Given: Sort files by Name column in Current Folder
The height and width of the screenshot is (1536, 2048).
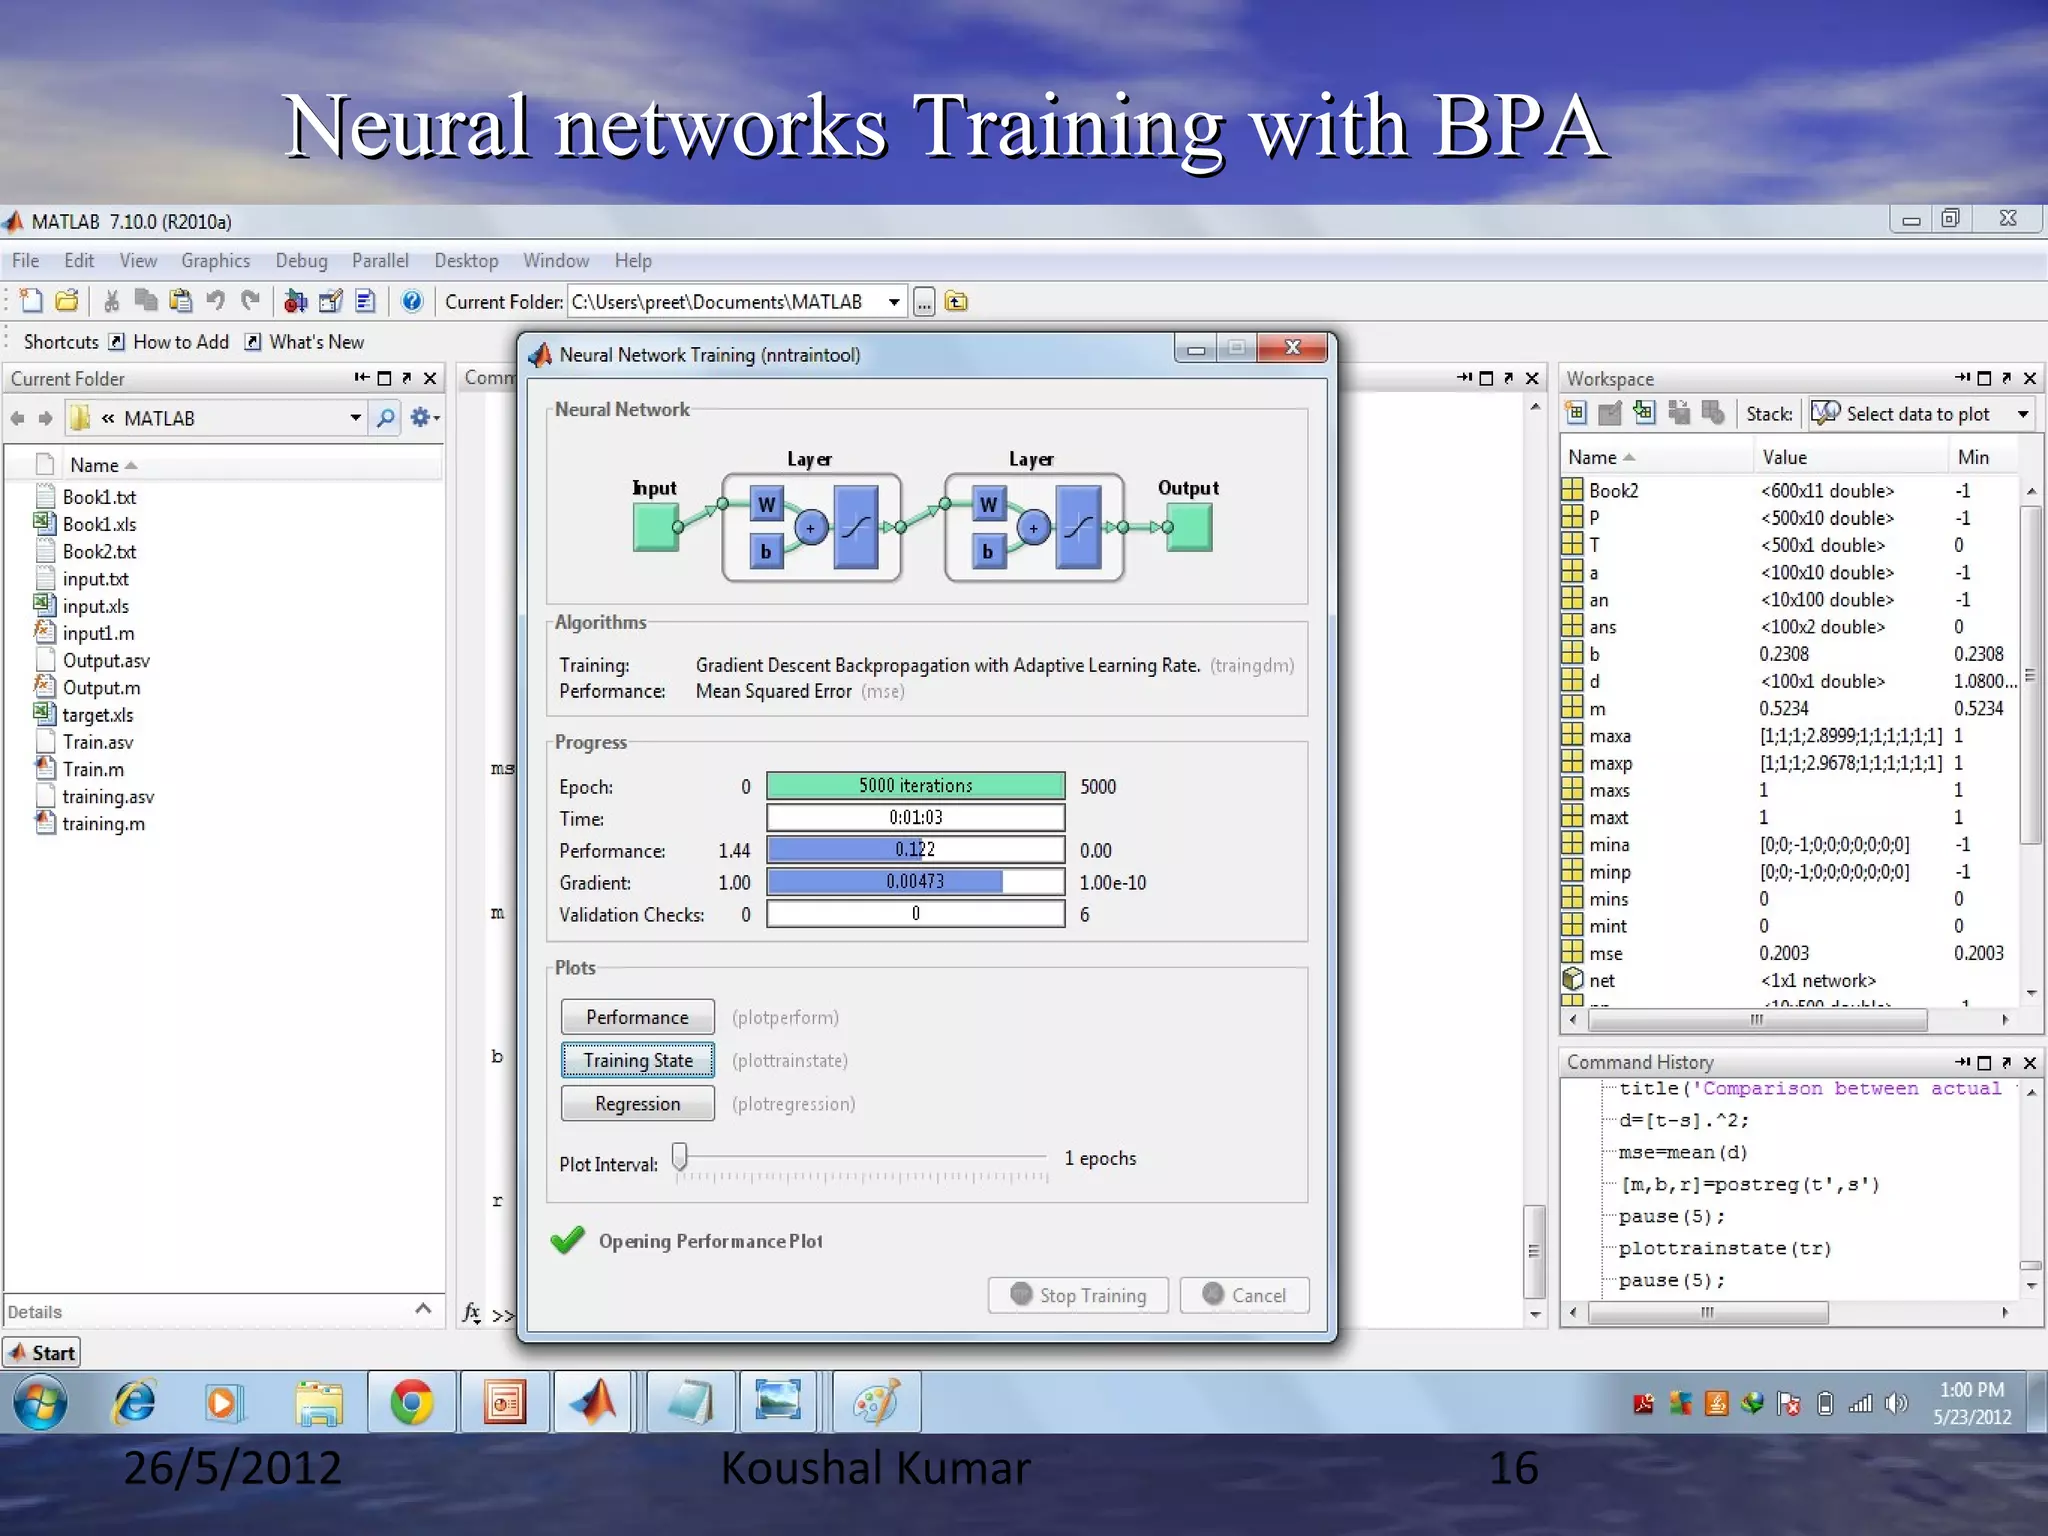Looking at the screenshot, I should 95,465.
